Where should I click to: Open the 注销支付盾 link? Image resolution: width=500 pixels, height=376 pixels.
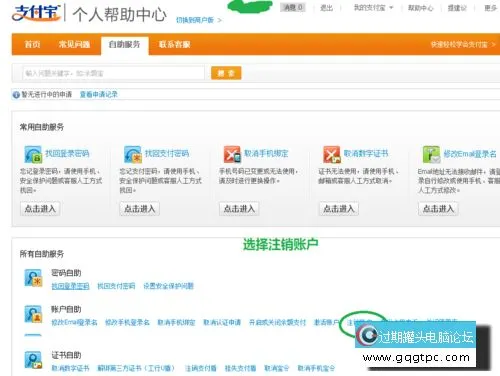coord(201,368)
